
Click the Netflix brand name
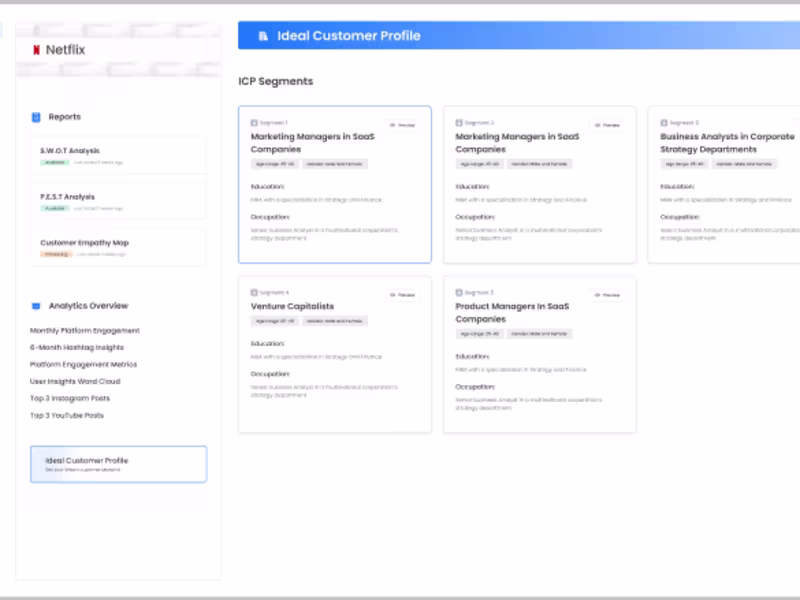click(65, 49)
